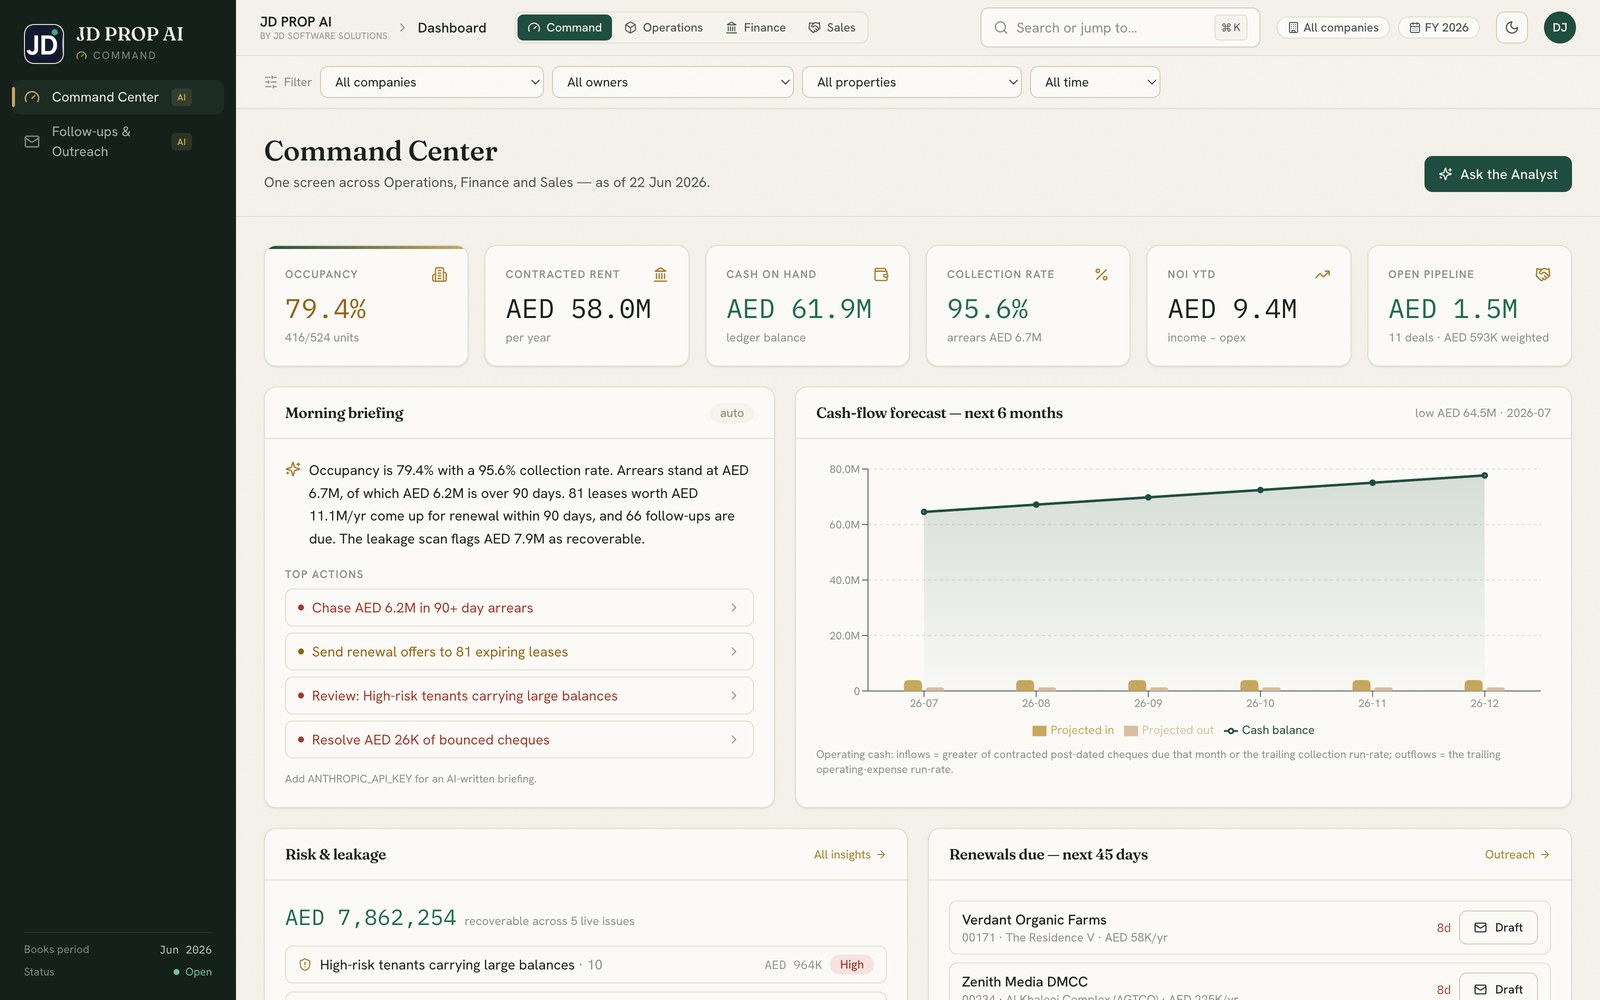The image size is (1600, 1000).
Task: Click AI badge beside Follow-ups & Outreach
Action: click(181, 142)
